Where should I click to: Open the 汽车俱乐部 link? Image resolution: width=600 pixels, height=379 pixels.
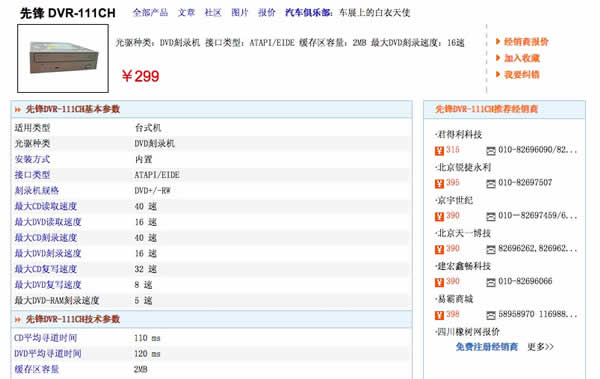(x=308, y=13)
